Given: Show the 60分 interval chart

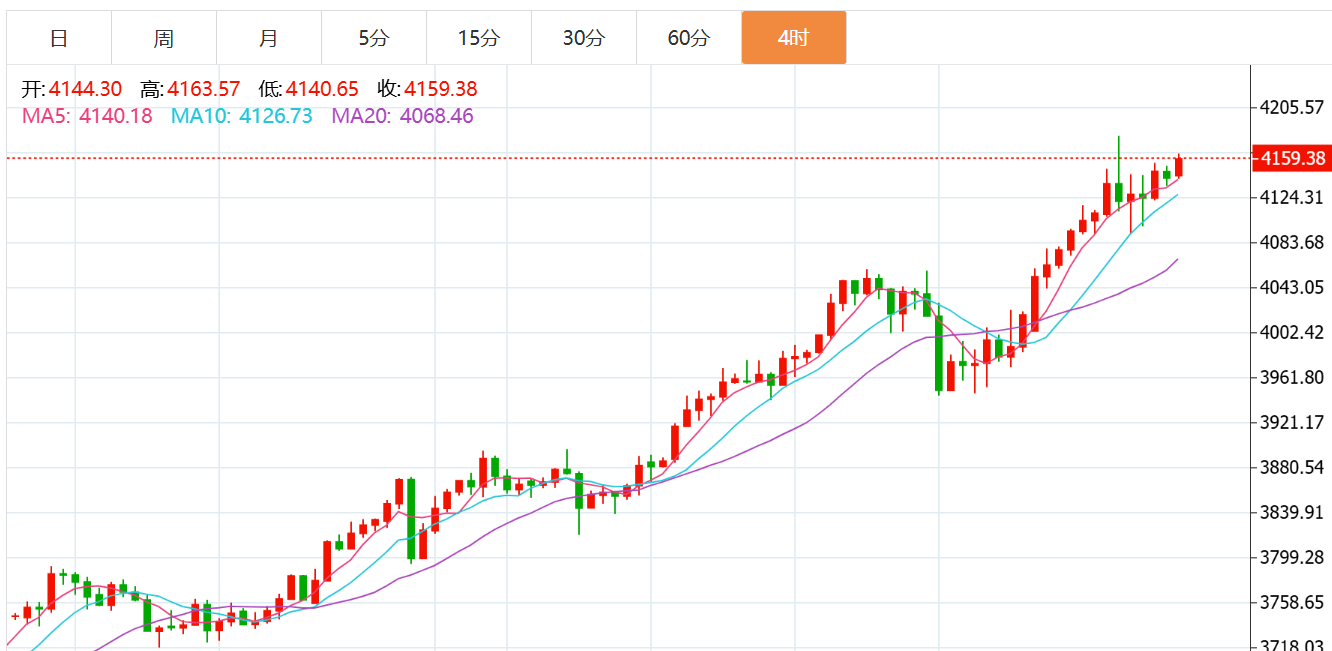Looking at the screenshot, I should (689, 39).
